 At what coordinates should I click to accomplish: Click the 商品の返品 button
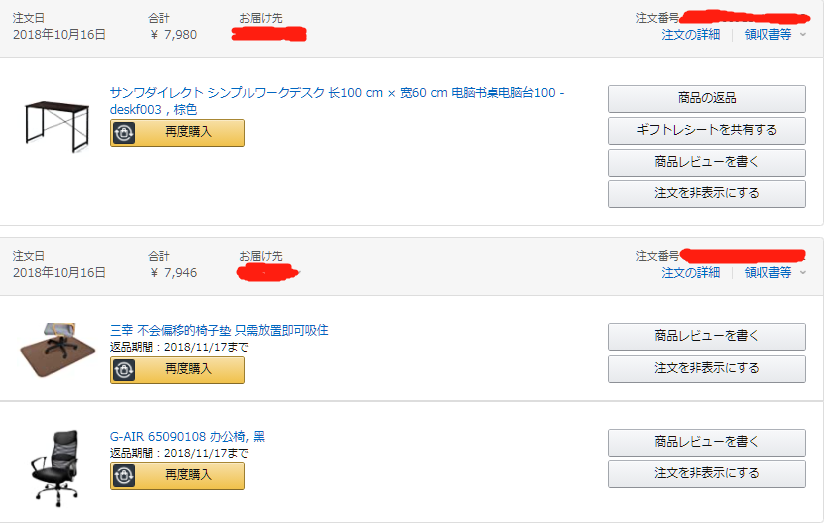click(x=707, y=98)
